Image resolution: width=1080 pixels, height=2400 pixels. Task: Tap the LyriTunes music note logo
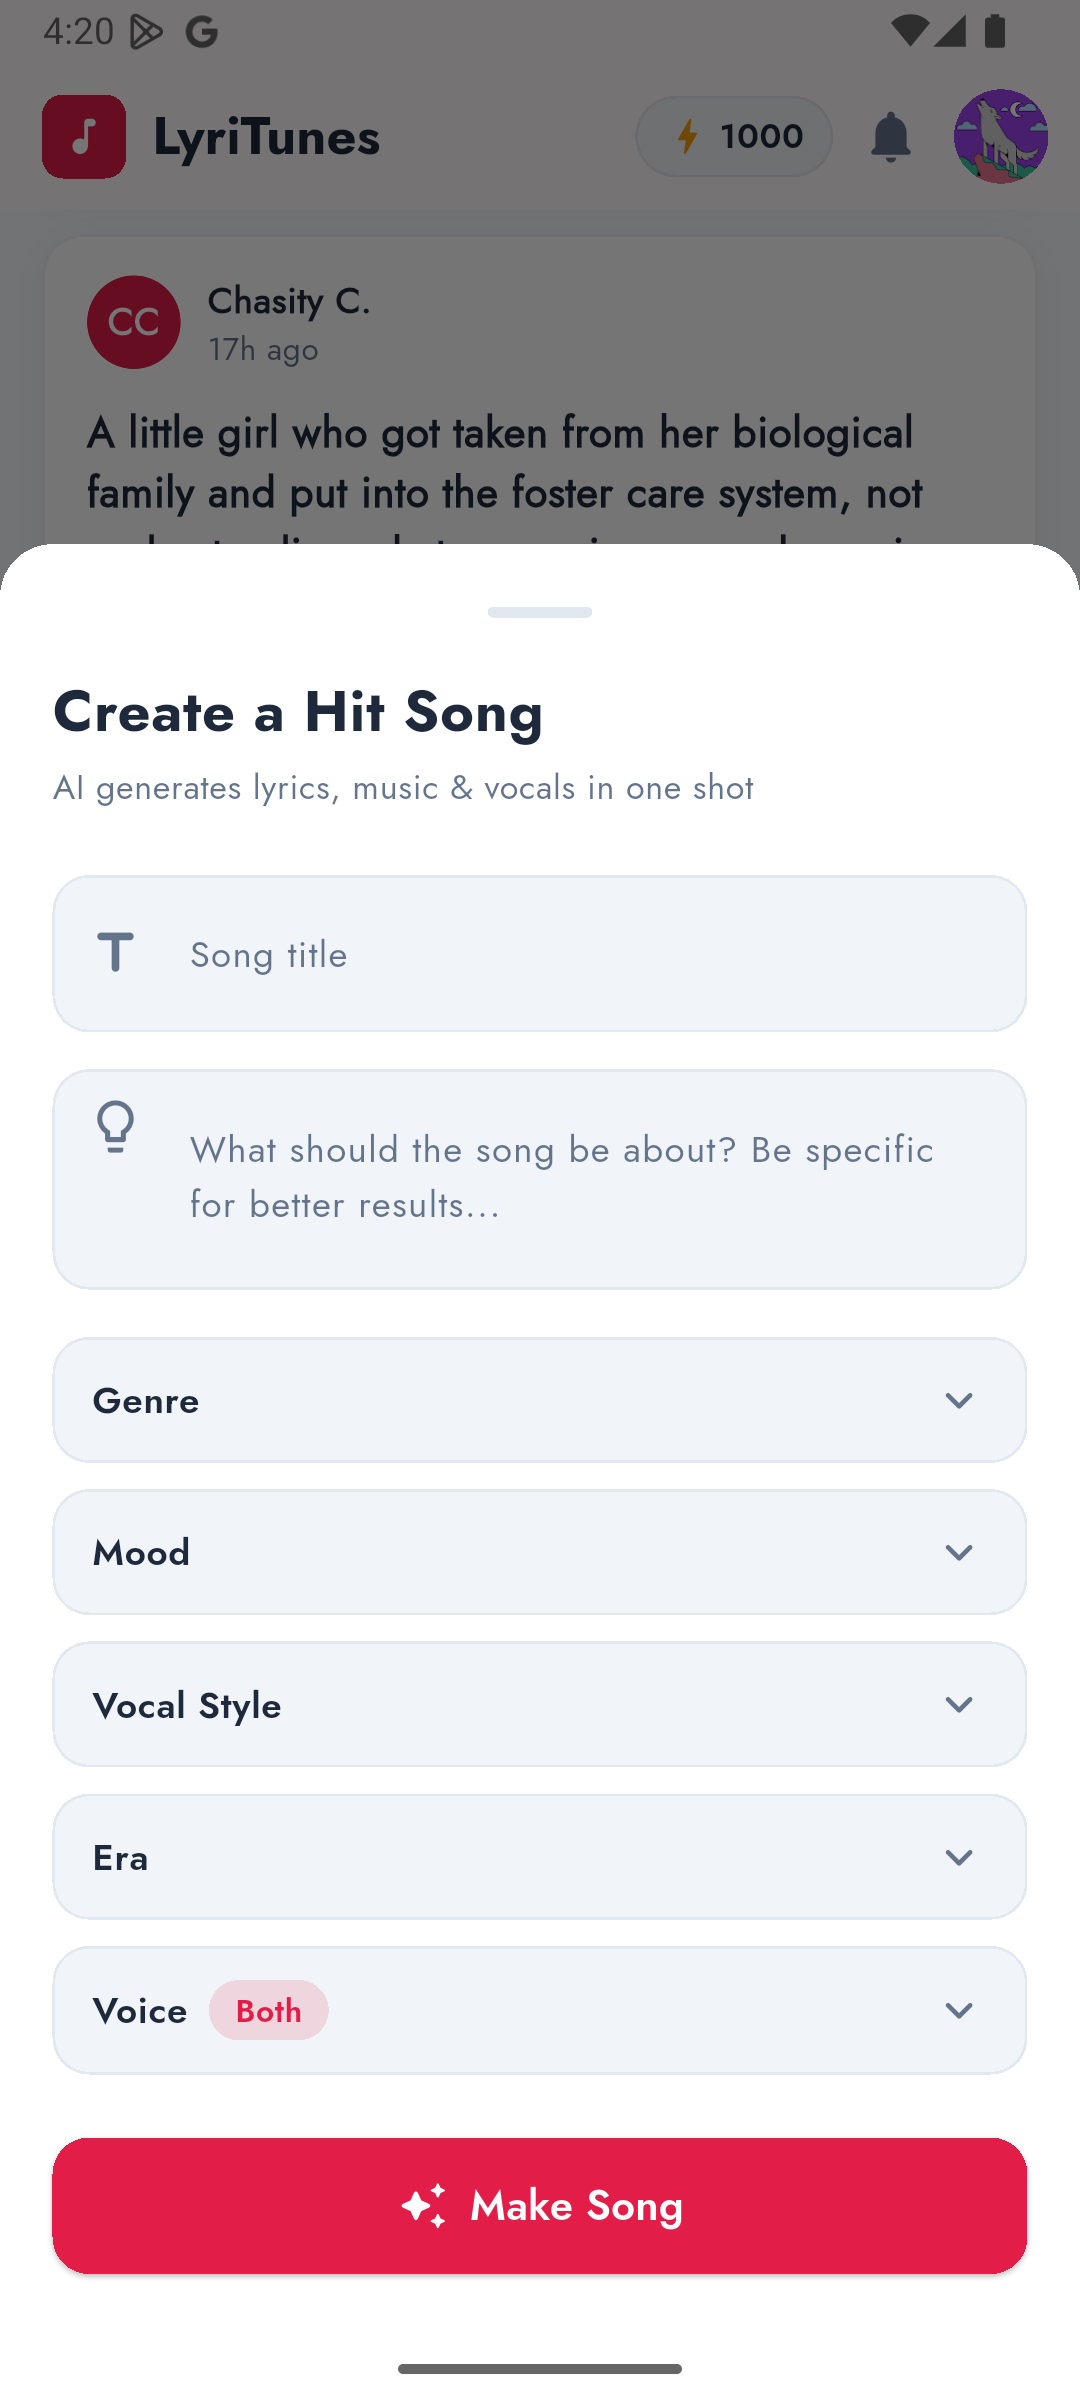pos(84,137)
